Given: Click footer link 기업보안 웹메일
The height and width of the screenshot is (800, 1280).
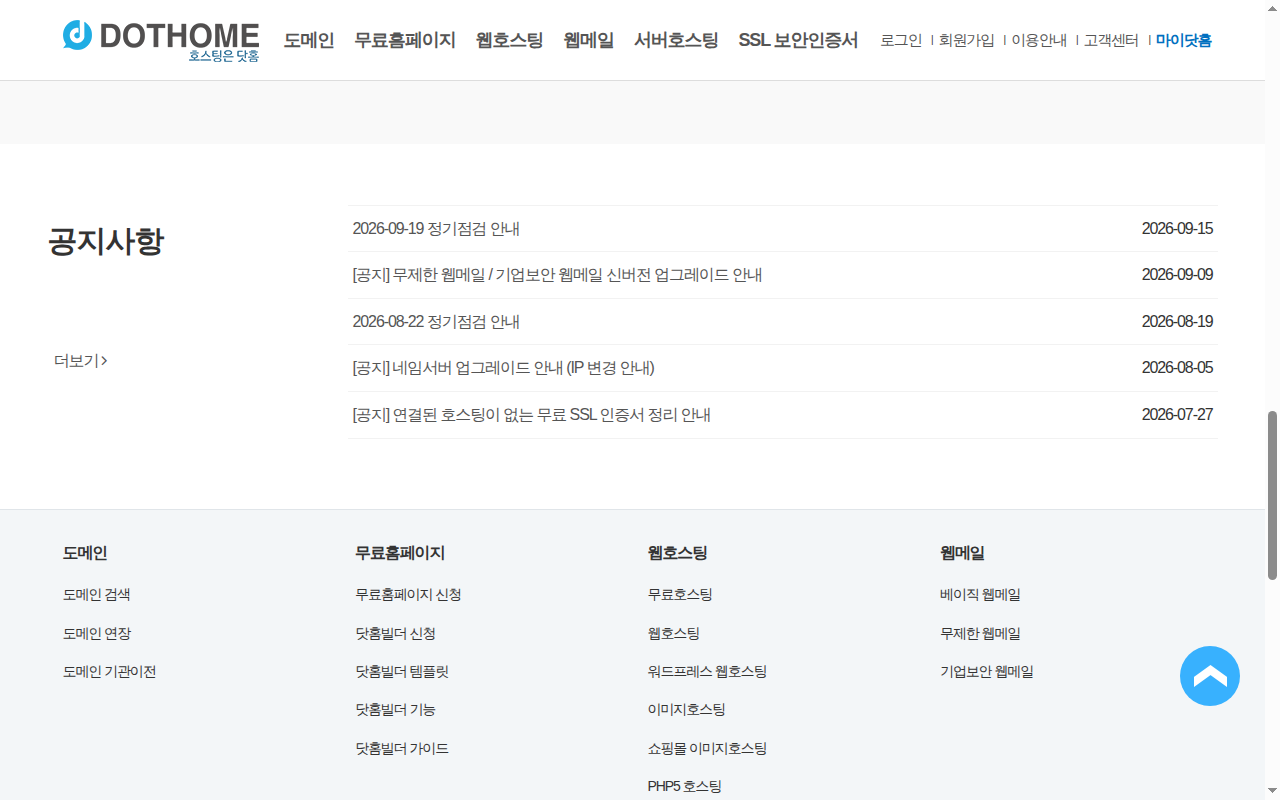Looking at the screenshot, I should (987, 672).
